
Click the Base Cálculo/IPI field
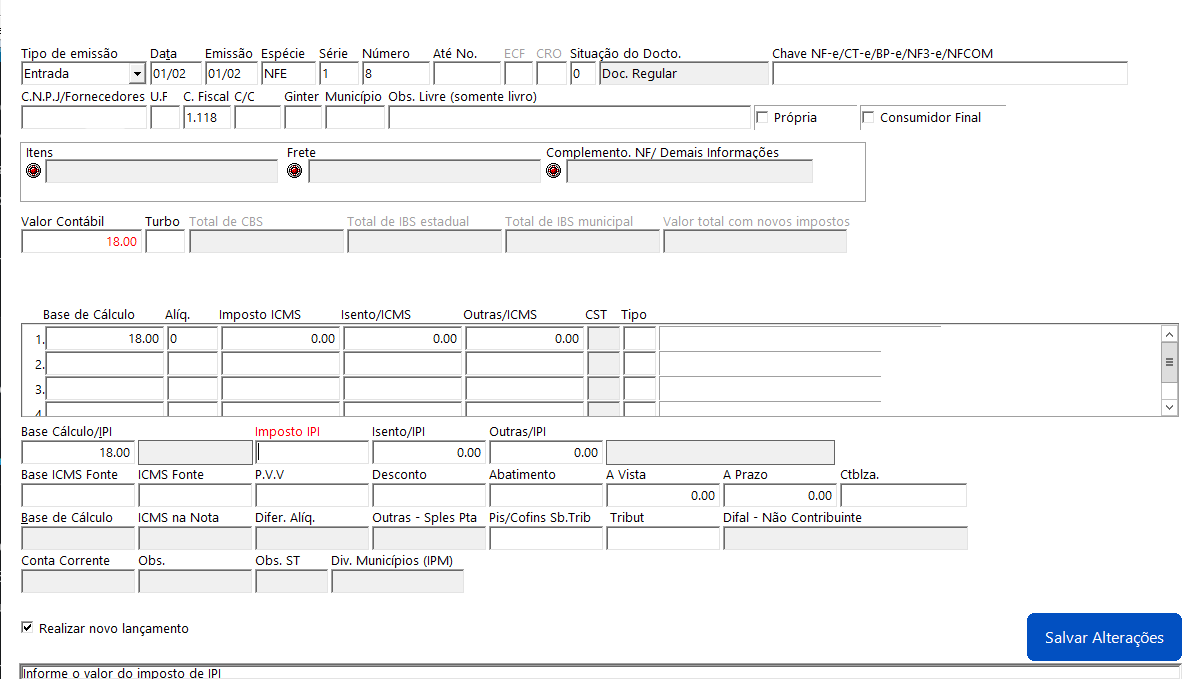click(78, 452)
